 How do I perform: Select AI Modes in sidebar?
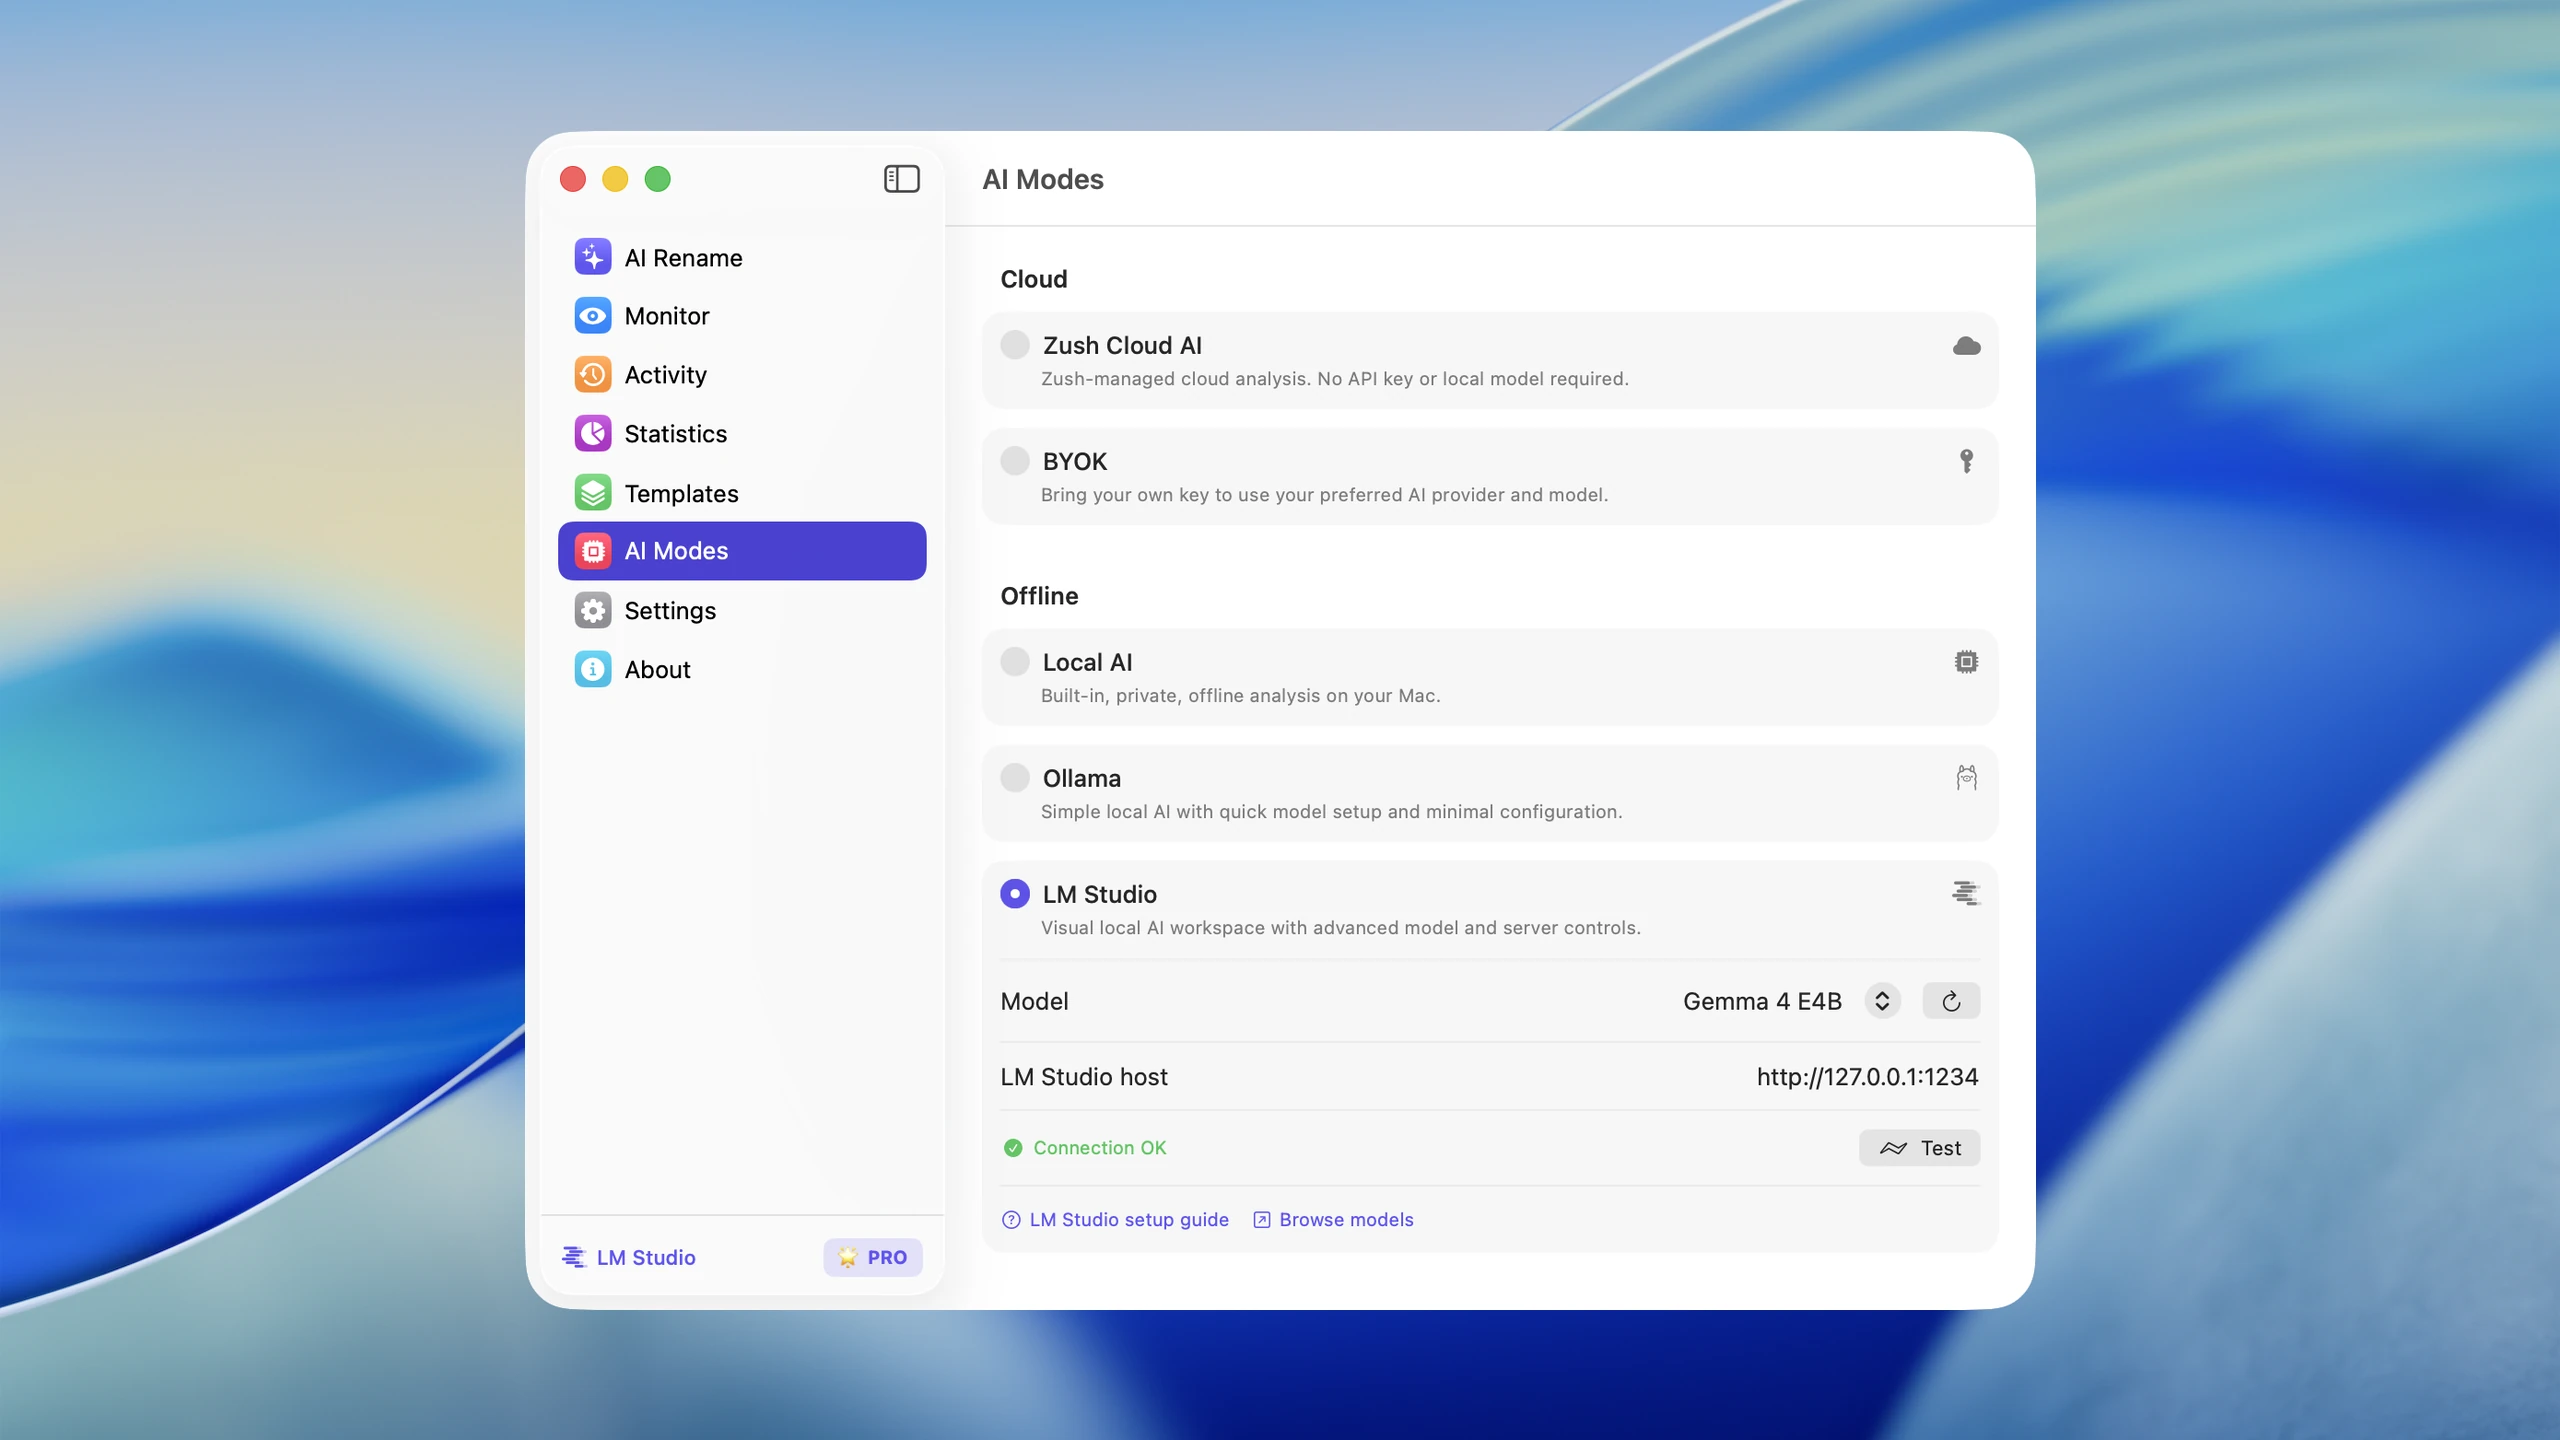(x=742, y=551)
